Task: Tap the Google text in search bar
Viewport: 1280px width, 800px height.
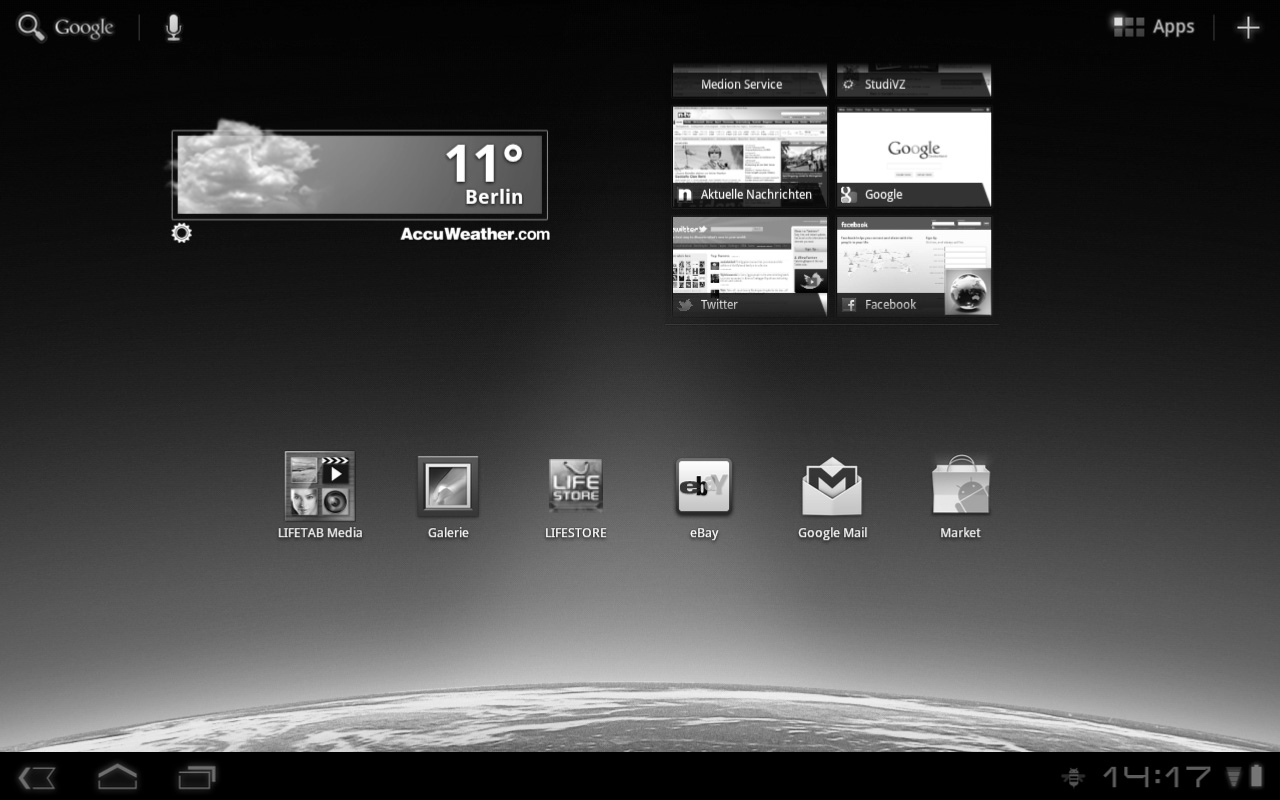Action: (84, 28)
